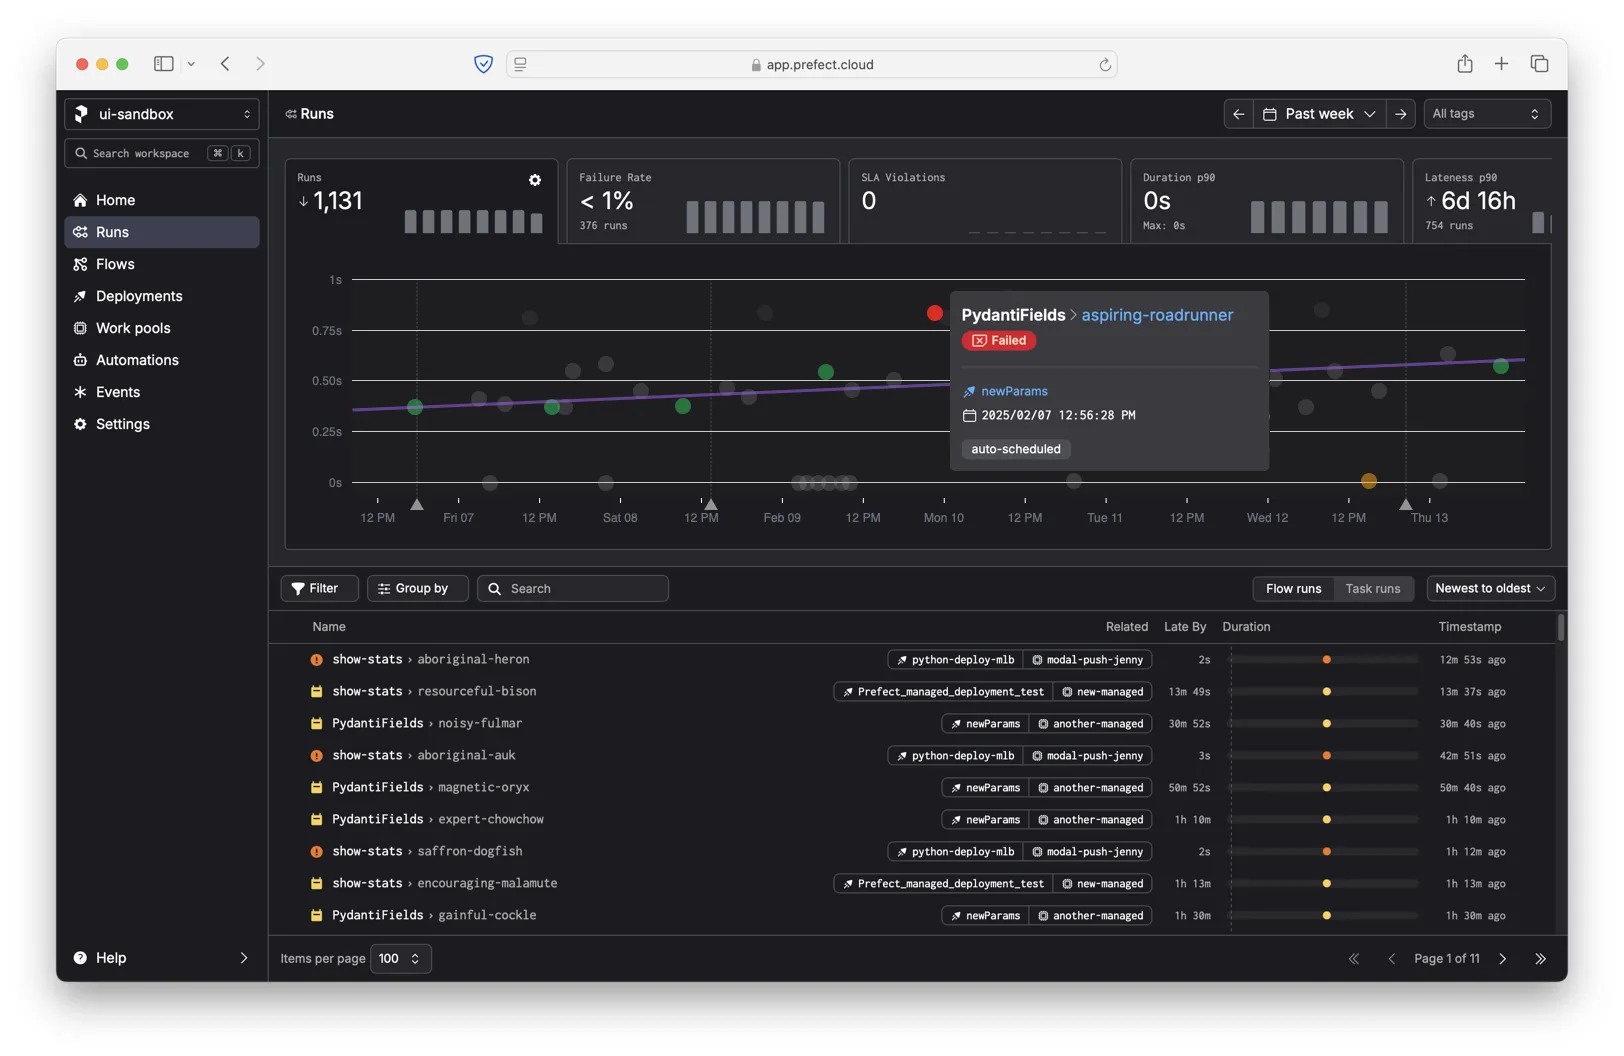Viewport: 1624px width, 1056px height.
Task: Focus the Search workspace field
Action: pos(162,153)
